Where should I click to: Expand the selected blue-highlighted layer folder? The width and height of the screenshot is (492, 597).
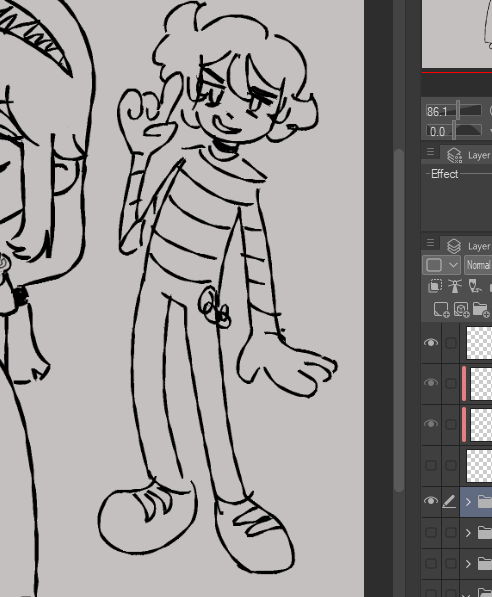click(x=468, y=502)
